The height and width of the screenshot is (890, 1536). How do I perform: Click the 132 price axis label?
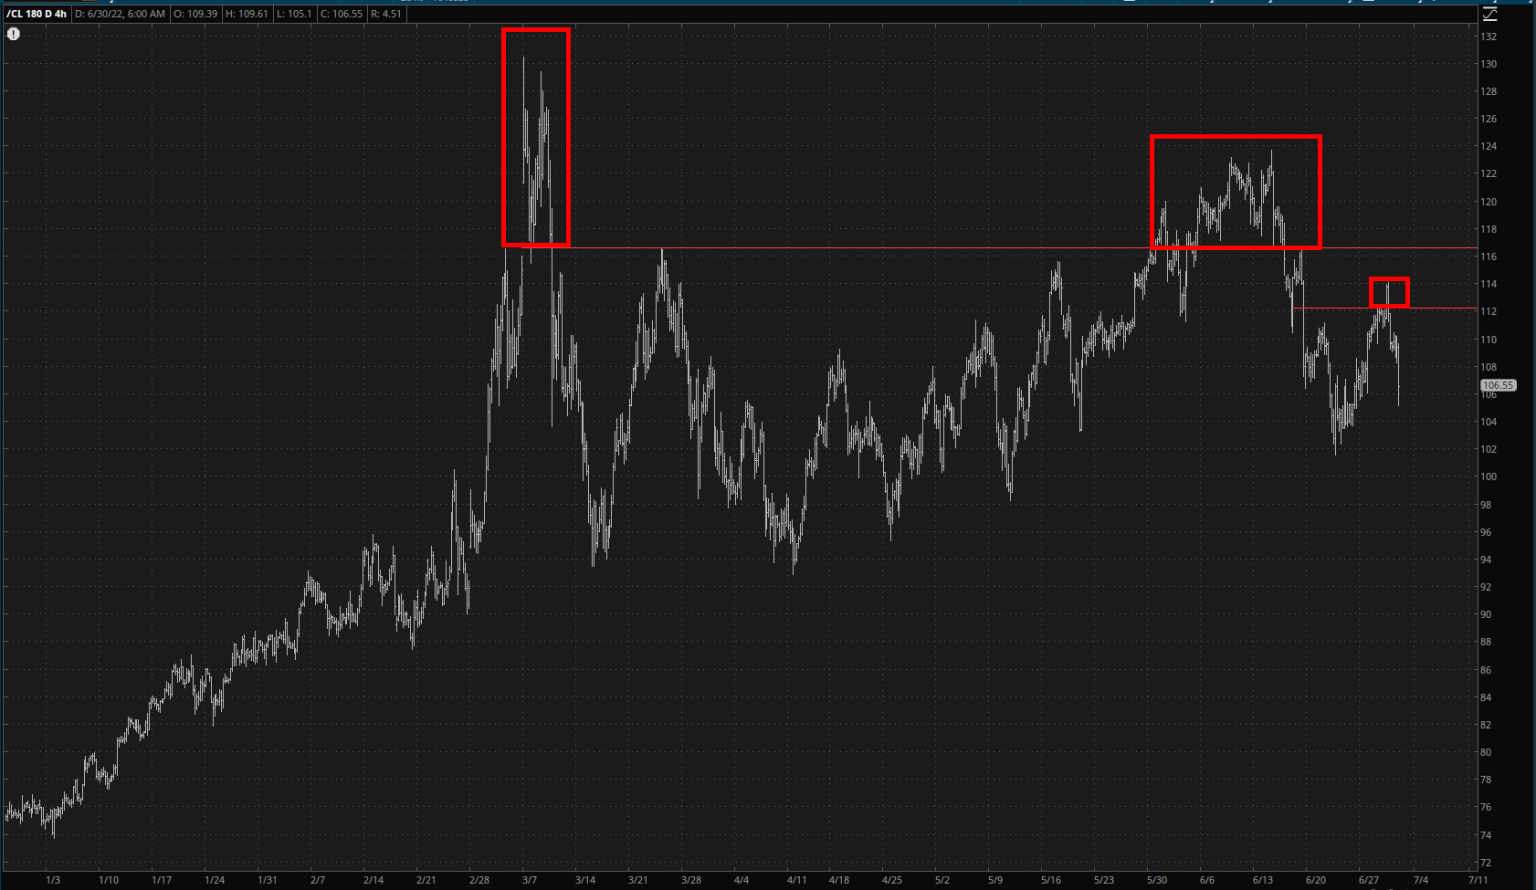click(x=1489, y=37)
